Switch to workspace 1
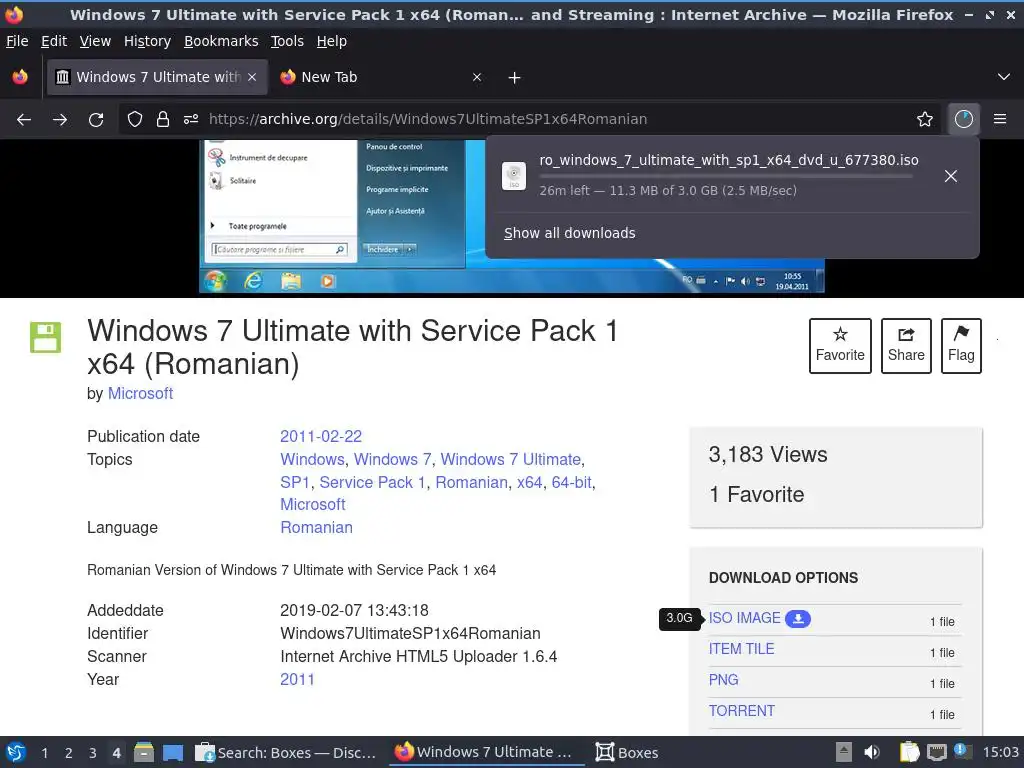 [x=44, y=753]
